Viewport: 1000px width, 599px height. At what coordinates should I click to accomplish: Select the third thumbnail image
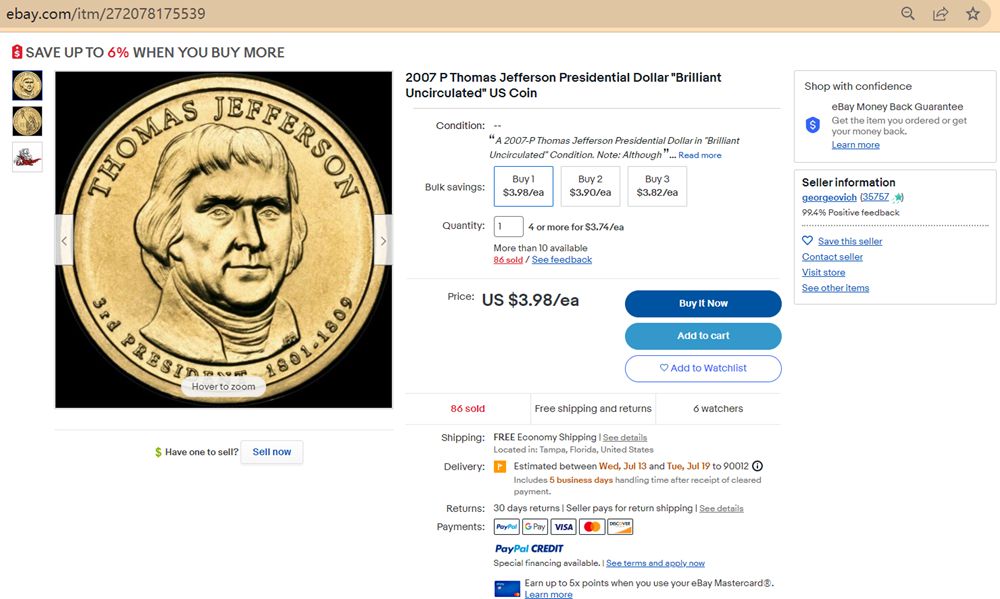(x=27, y=157)
